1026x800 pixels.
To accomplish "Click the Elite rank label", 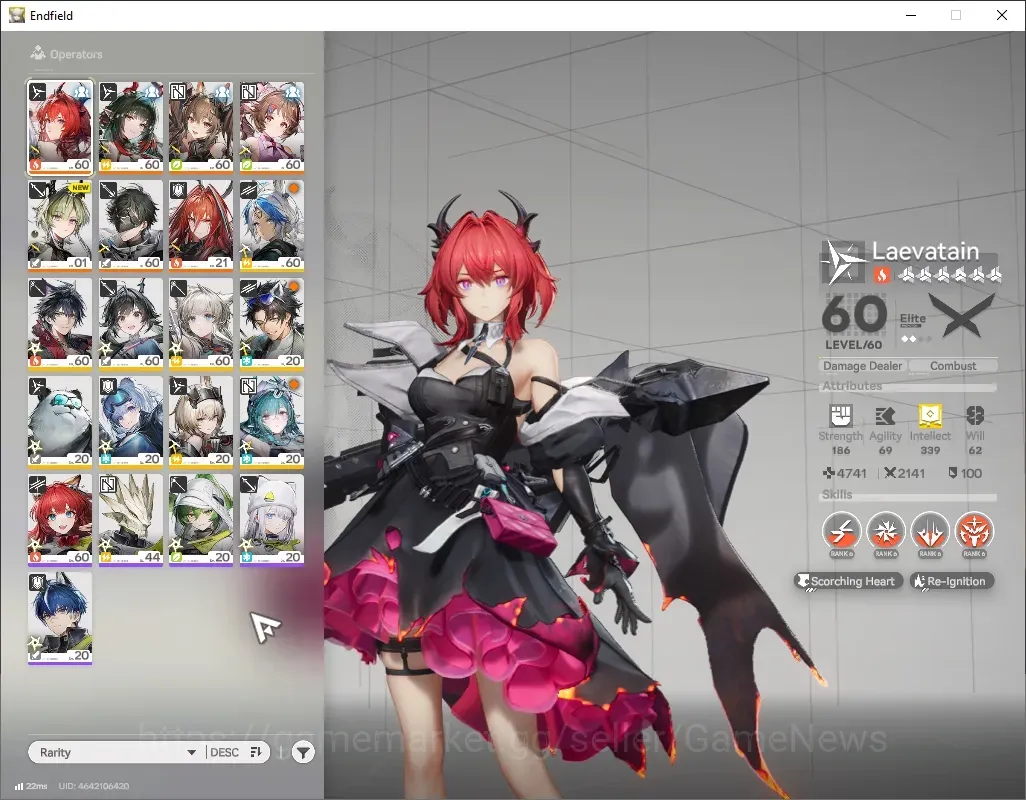I will tap(912, 319).
